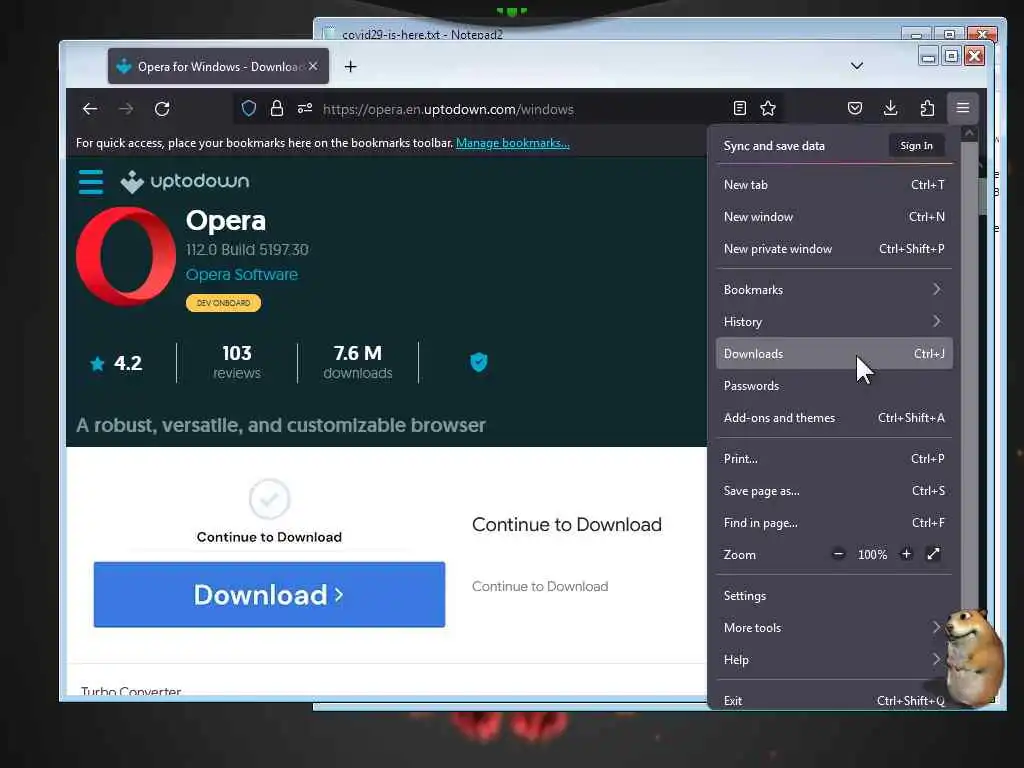1024x768 pixels.
Task: Choose Print... from the menu
Action: click(834, 458)
